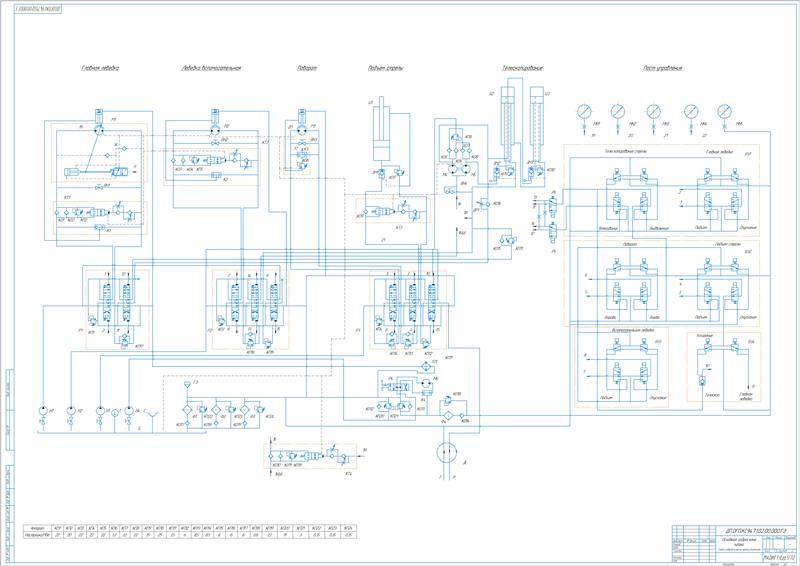Select the main winch hydraulic motor symbol
The width and height of the screenshot is (800, 566).
point(100,131)
